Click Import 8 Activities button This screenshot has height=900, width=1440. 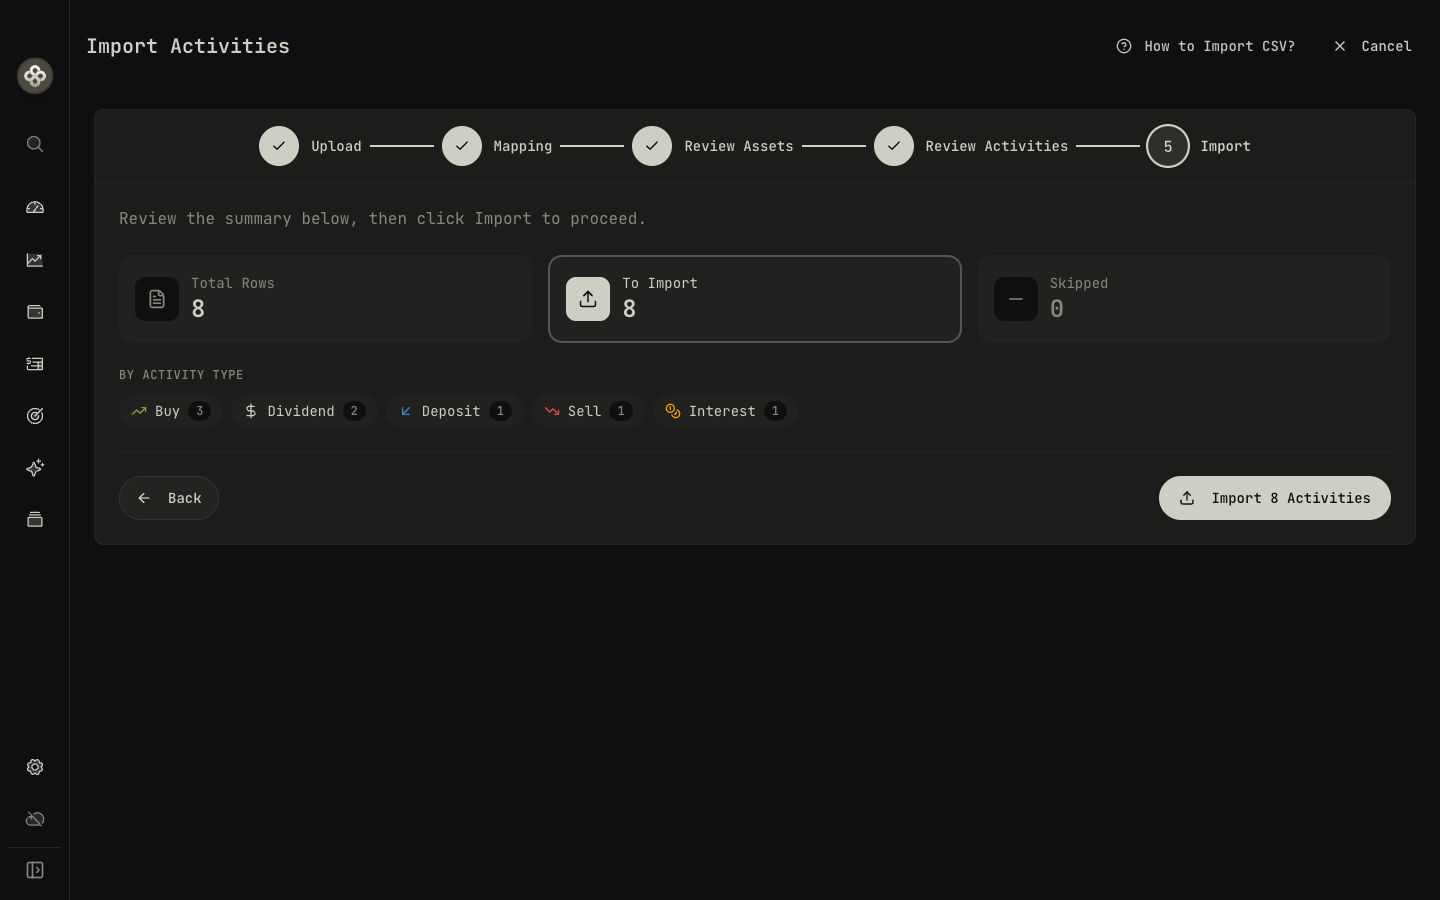pos(1275,498)
